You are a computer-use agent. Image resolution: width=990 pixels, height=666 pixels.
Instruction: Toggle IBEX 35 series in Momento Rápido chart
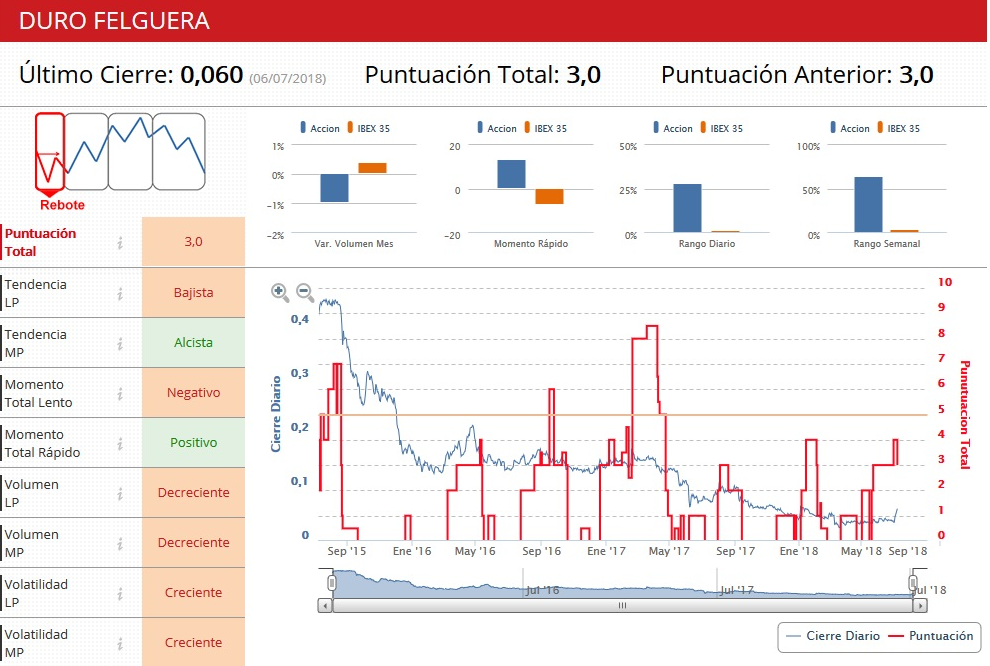(546, 128)
